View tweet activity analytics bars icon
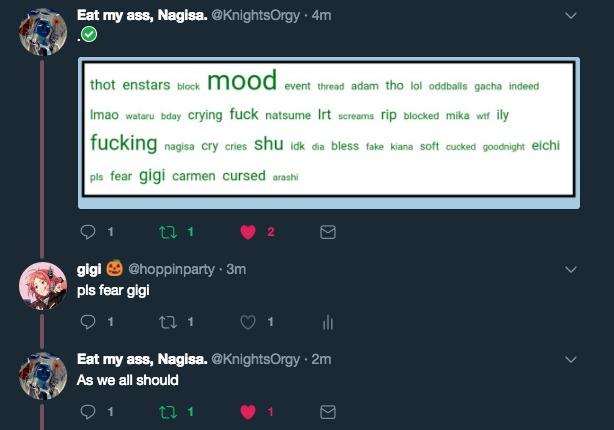Viewport: 614px width, 430px height. tap(328, 322)
